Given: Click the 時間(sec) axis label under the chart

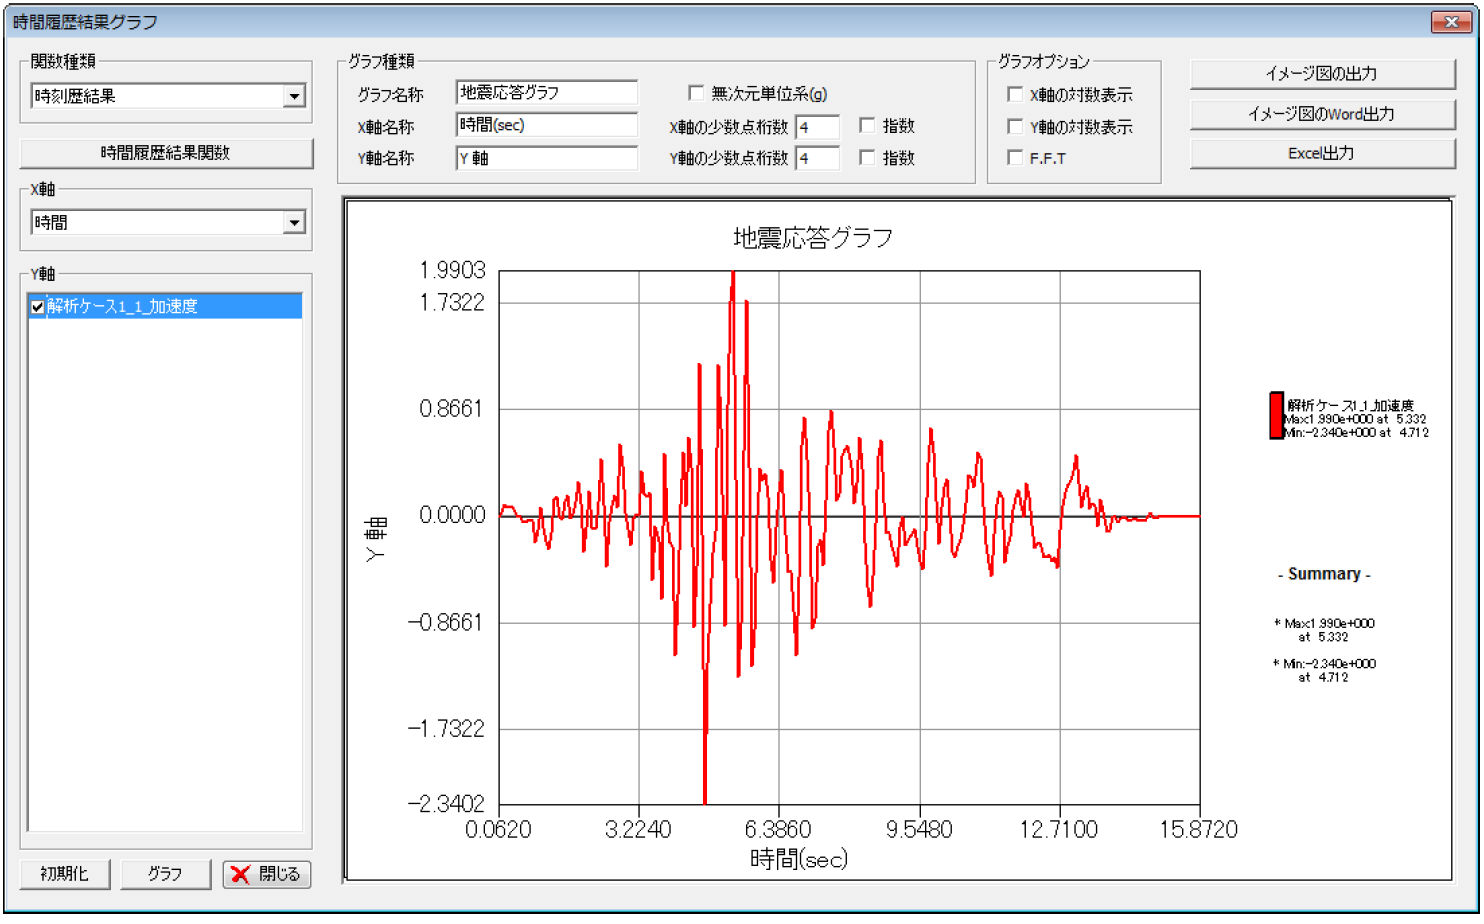Looking at the screenshot, I should click(799, 859).
